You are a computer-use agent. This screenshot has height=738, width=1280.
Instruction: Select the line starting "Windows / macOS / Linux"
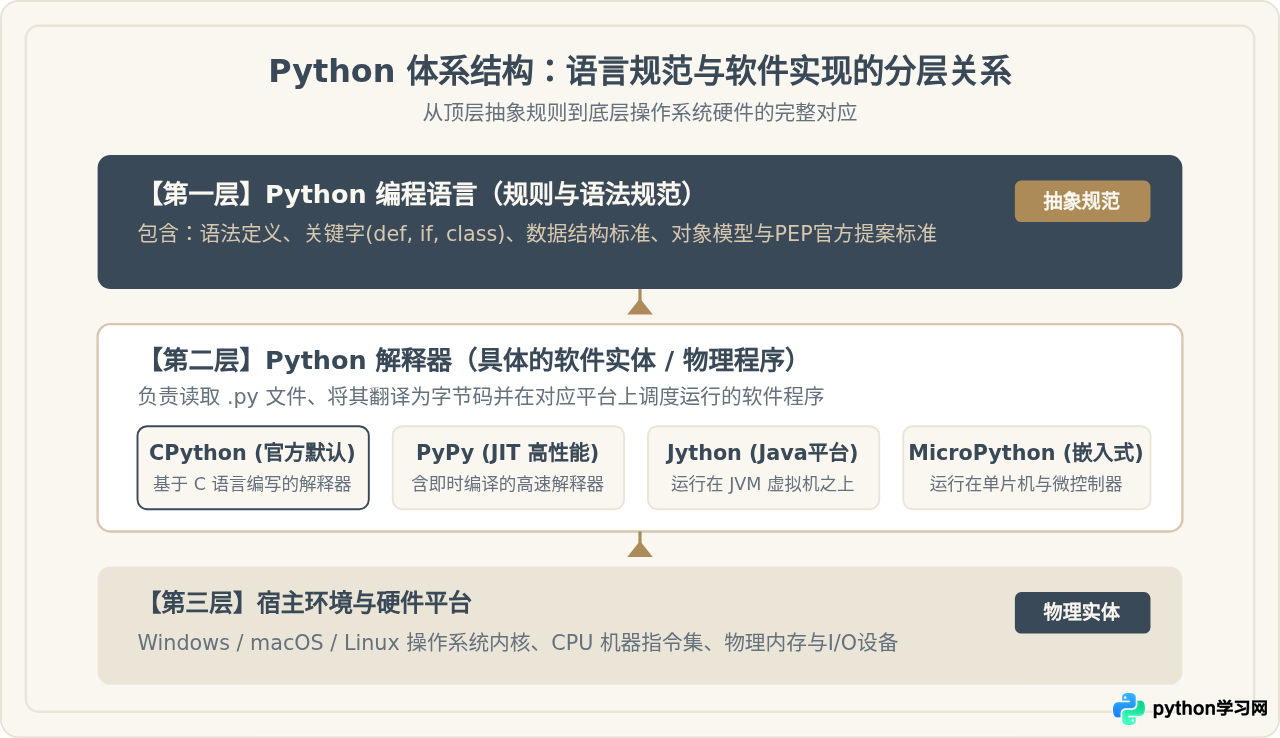point(518,643)
